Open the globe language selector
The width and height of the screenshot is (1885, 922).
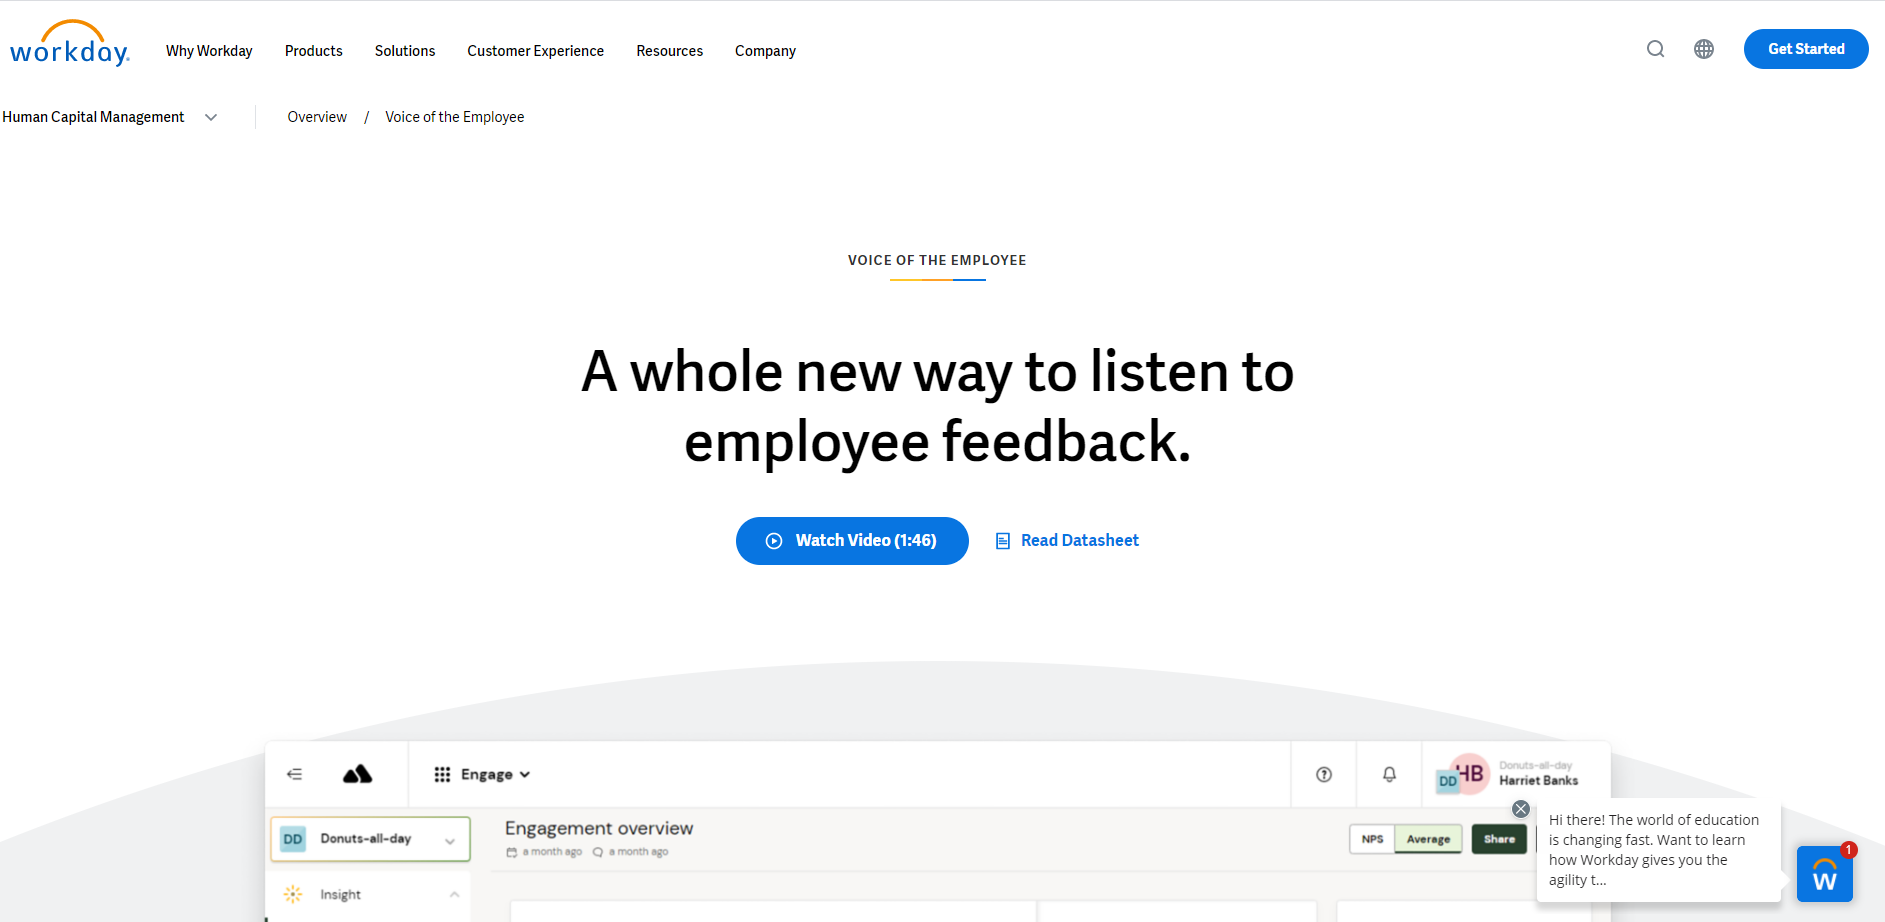pyautogui.click(x=1704, y=49)
